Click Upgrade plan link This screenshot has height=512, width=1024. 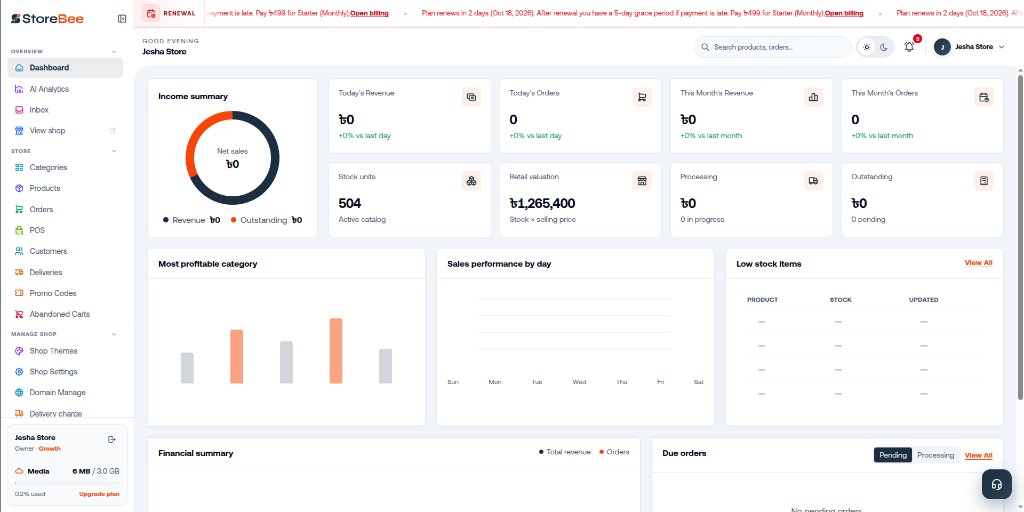coord(99,494)
